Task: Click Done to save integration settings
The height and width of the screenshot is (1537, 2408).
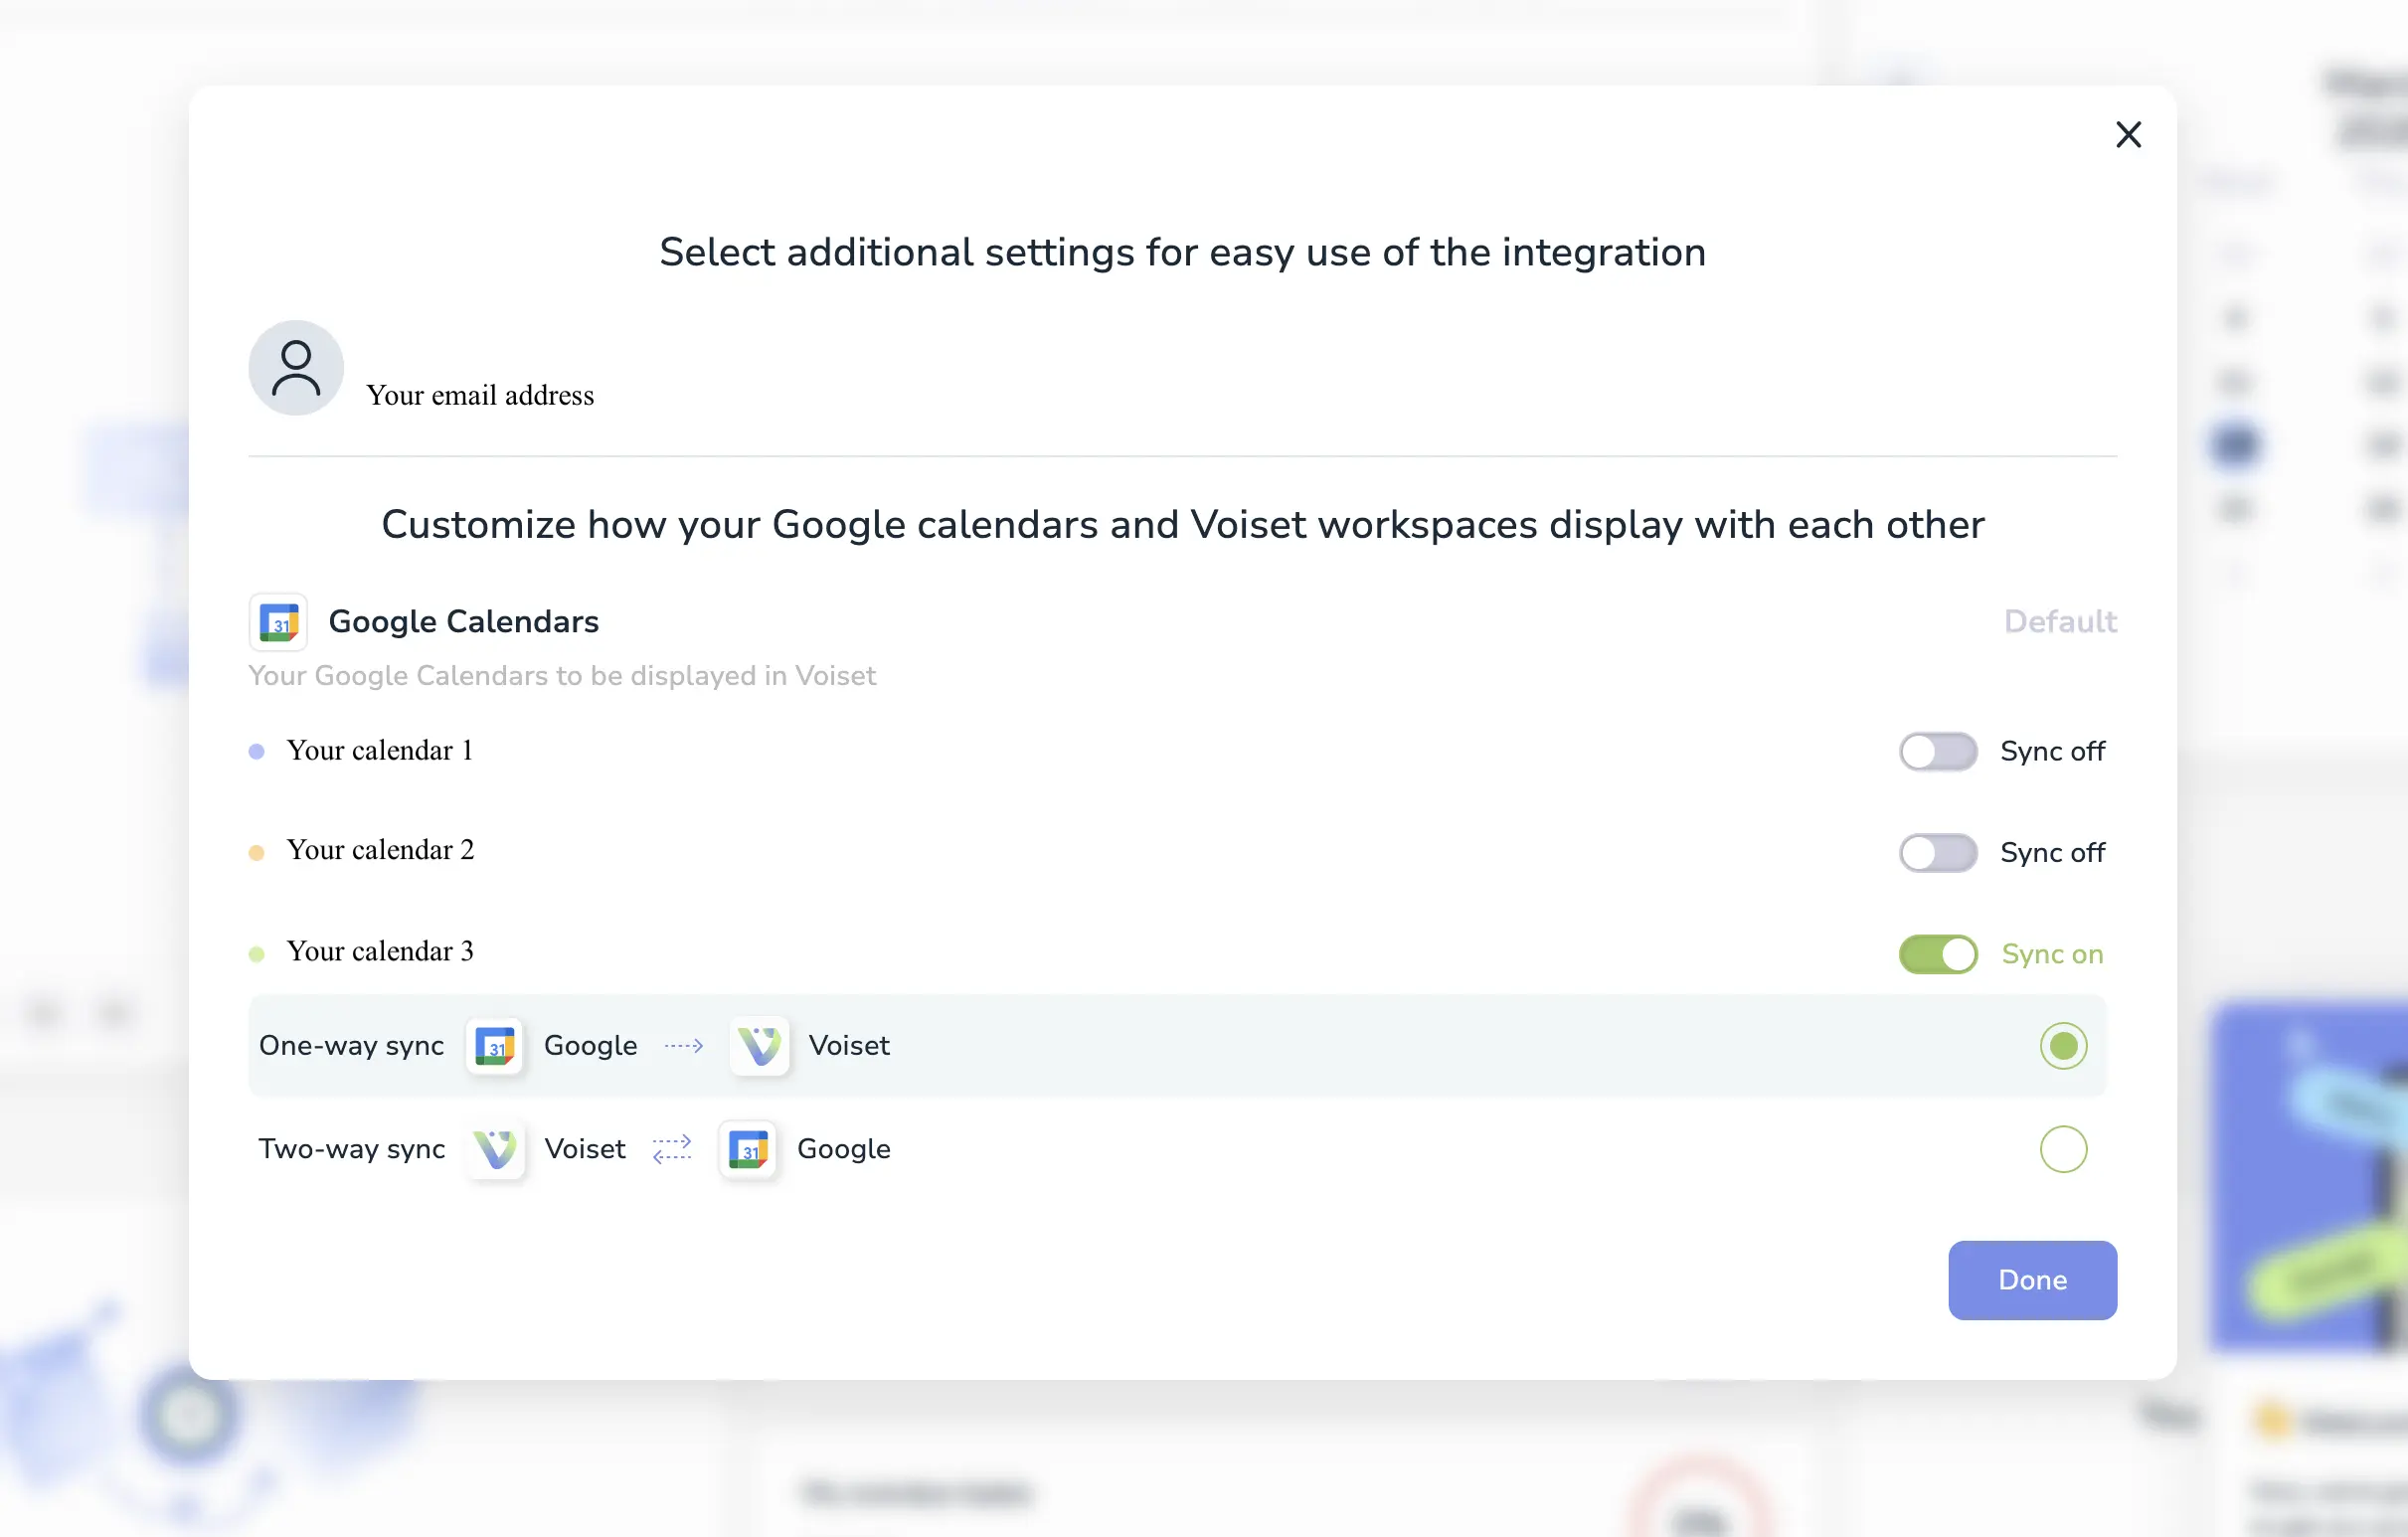Action: [2032, 1280]
